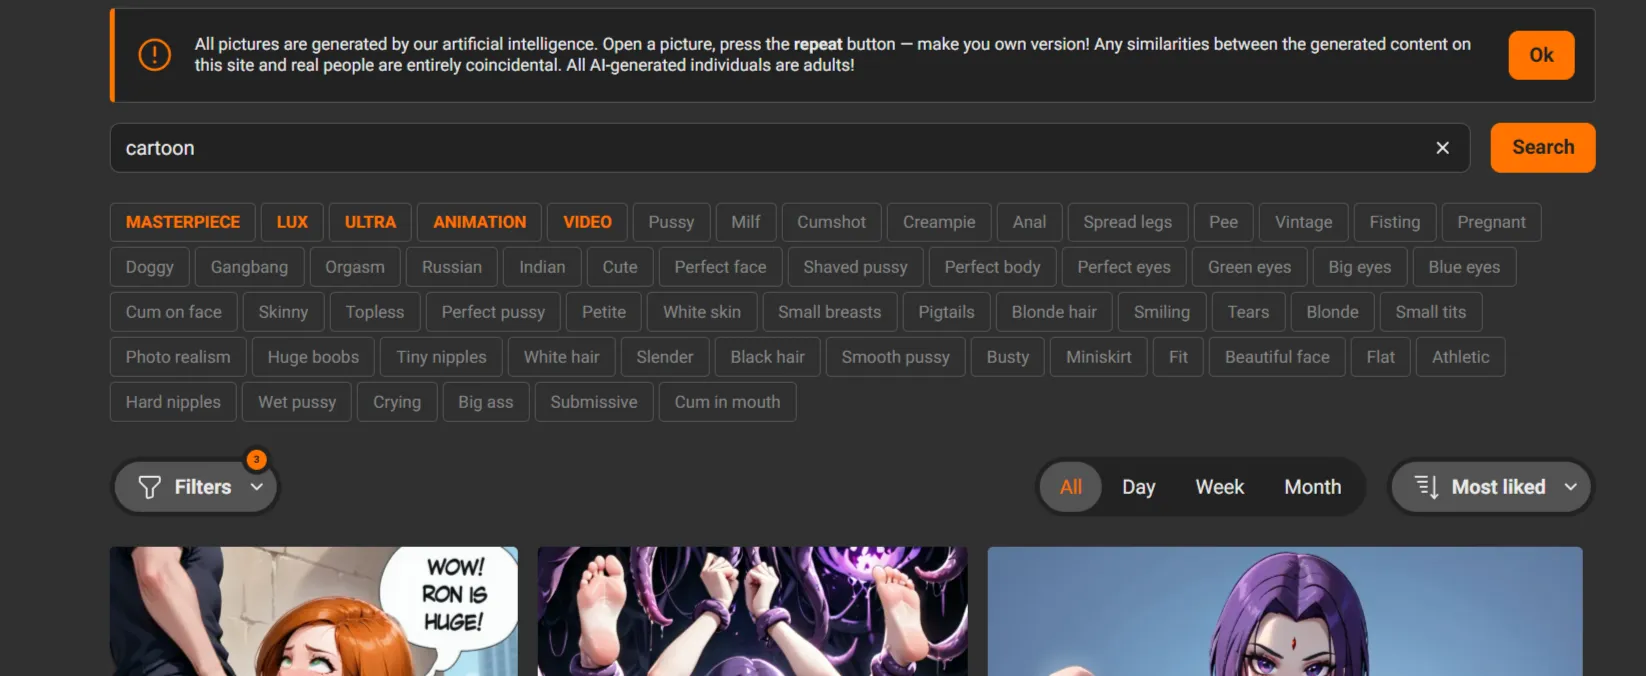The width and height of the screenshot is (1646, 676).
Task: Select the Russian tag chip
Action: [x=451, y=267]
